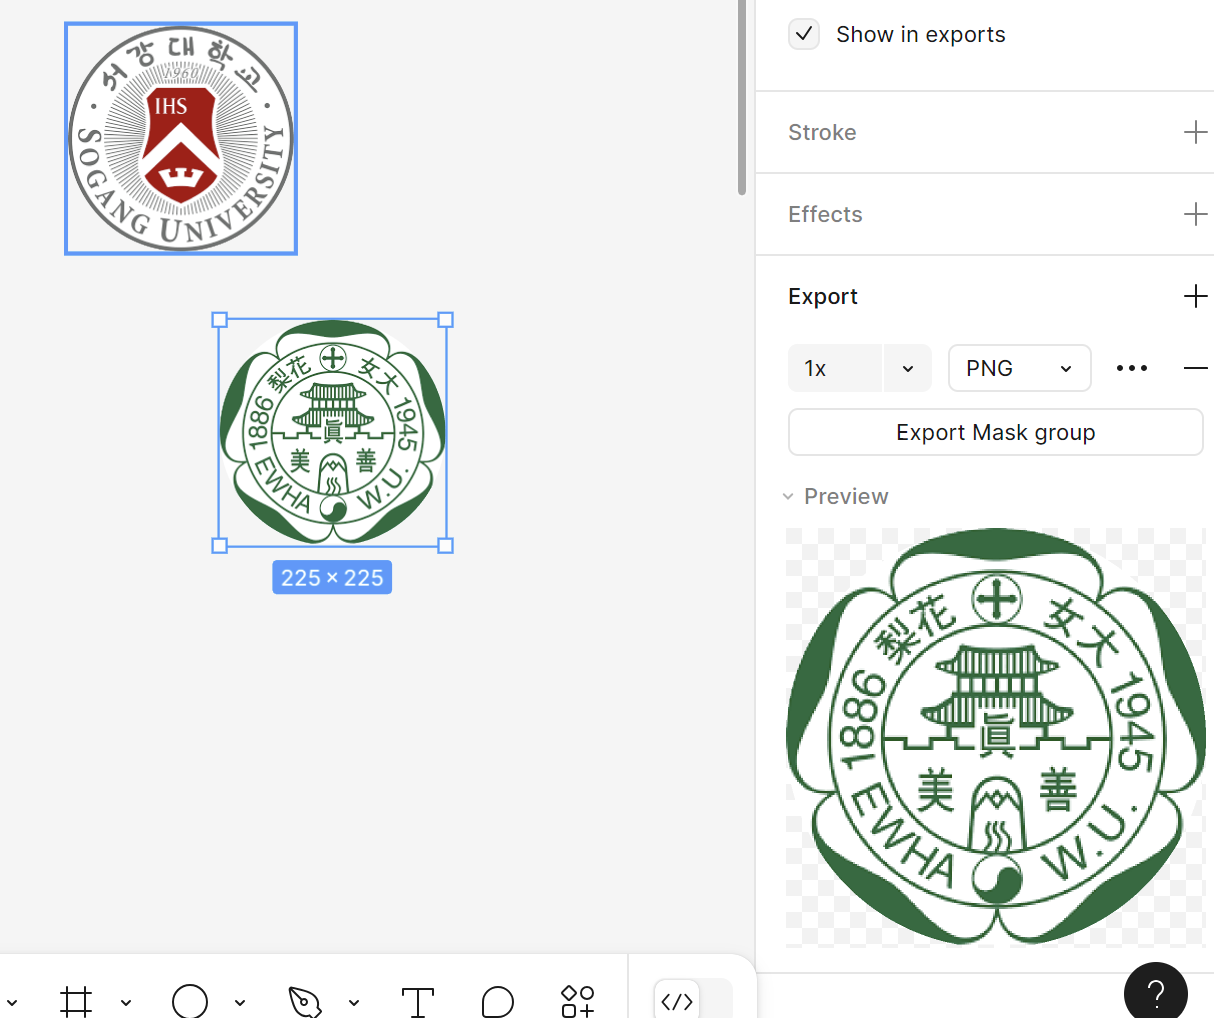The width and height of the screenshot is (1214, 1018).
Task: Add another export setting
Action: [x=1195, y=296]
